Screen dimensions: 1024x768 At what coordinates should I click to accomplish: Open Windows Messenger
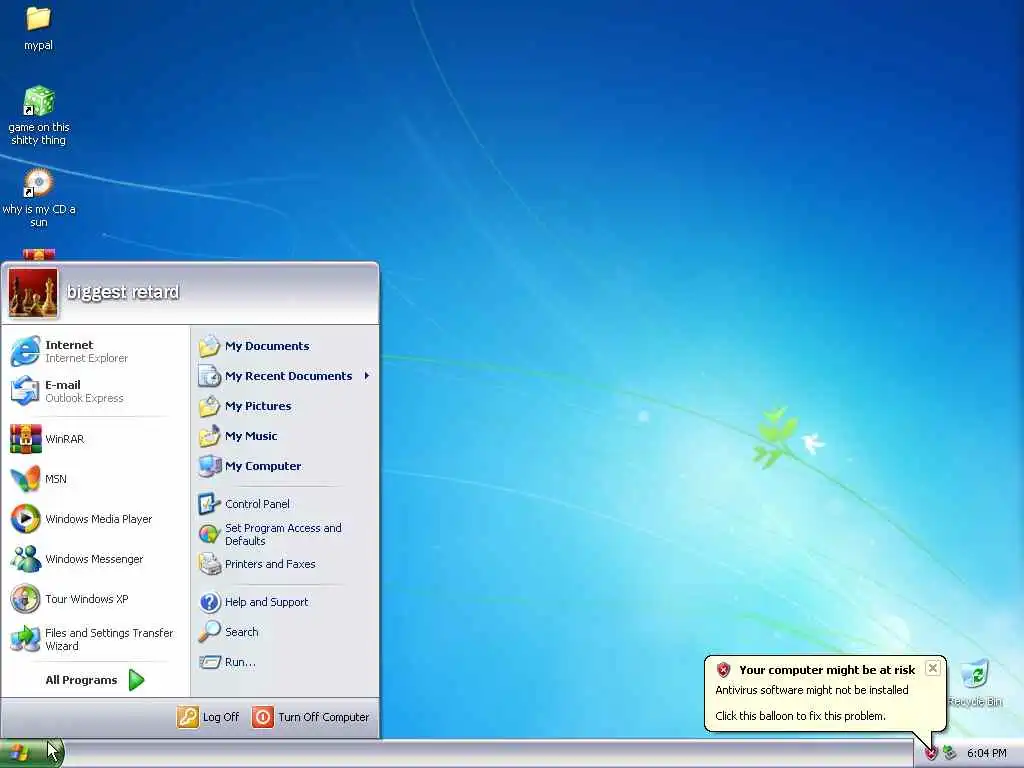95,559
